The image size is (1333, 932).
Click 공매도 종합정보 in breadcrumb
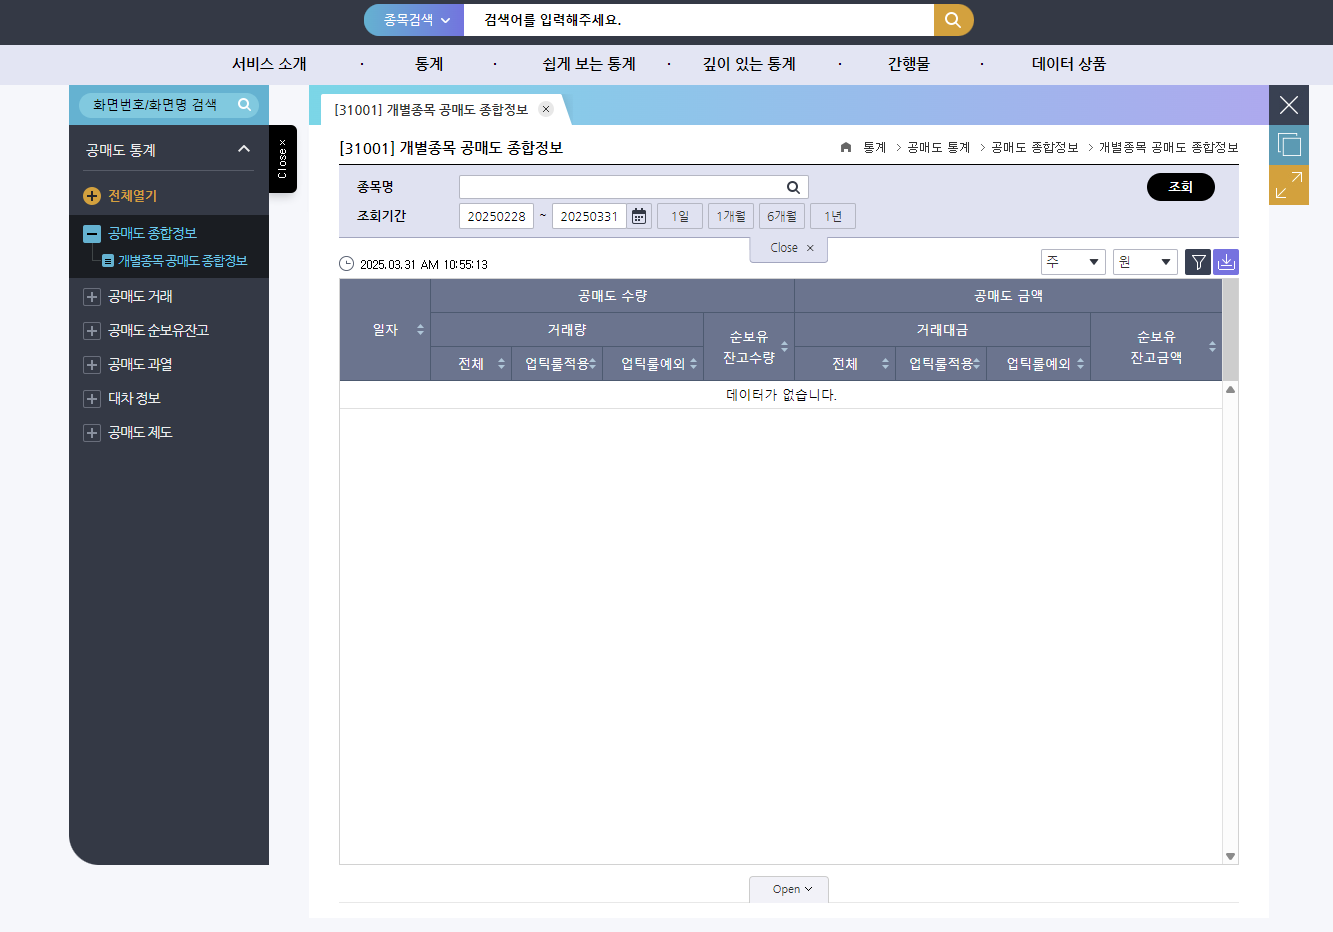click(x=1035, y=147)
